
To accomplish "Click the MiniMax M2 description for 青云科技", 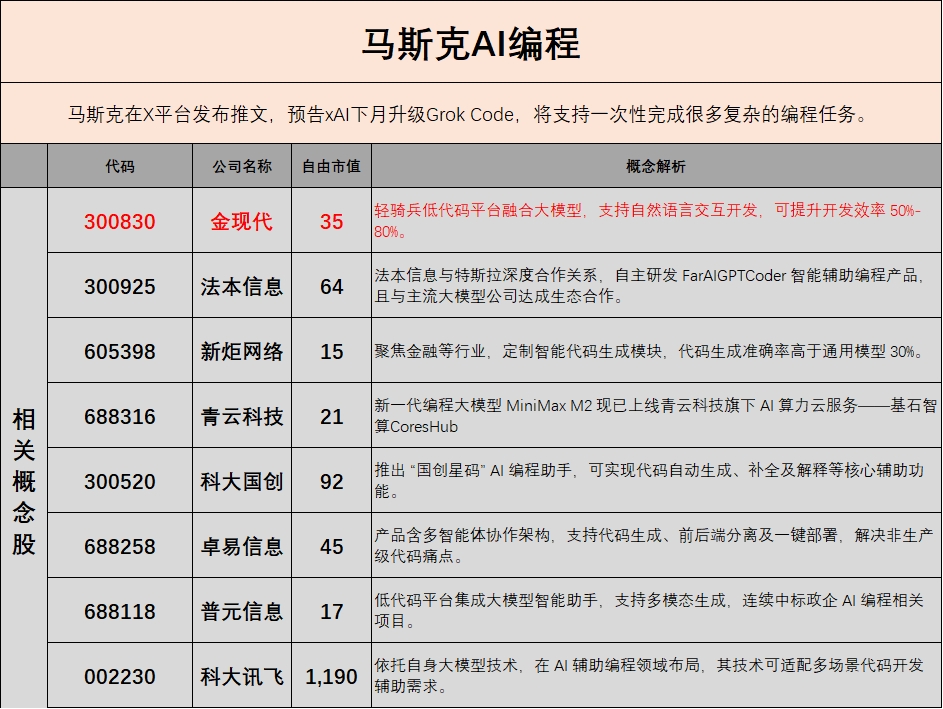I will coord(656,416).
